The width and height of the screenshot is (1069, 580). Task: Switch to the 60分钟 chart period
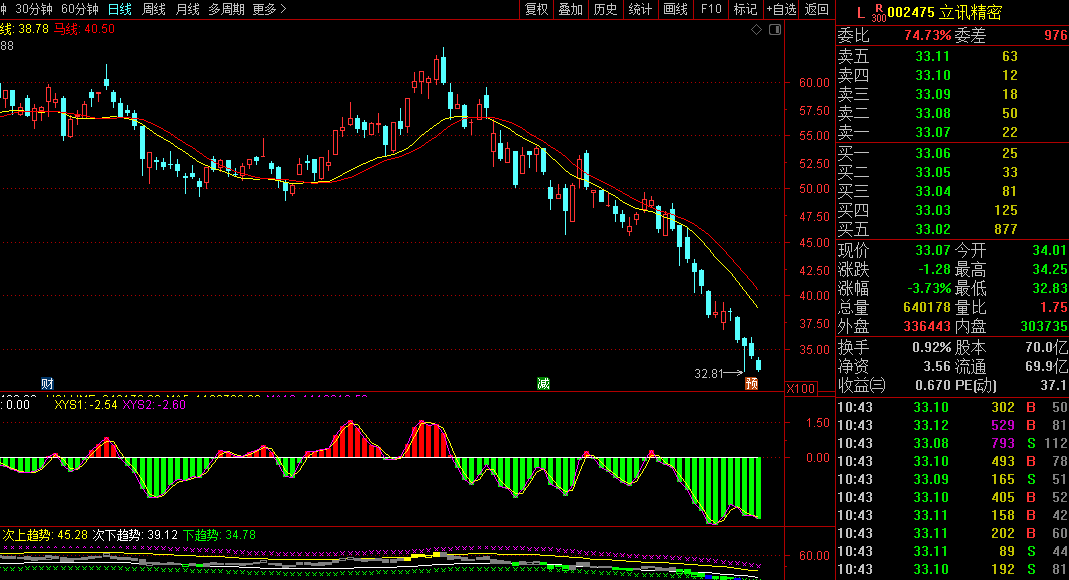click(80, 10)
